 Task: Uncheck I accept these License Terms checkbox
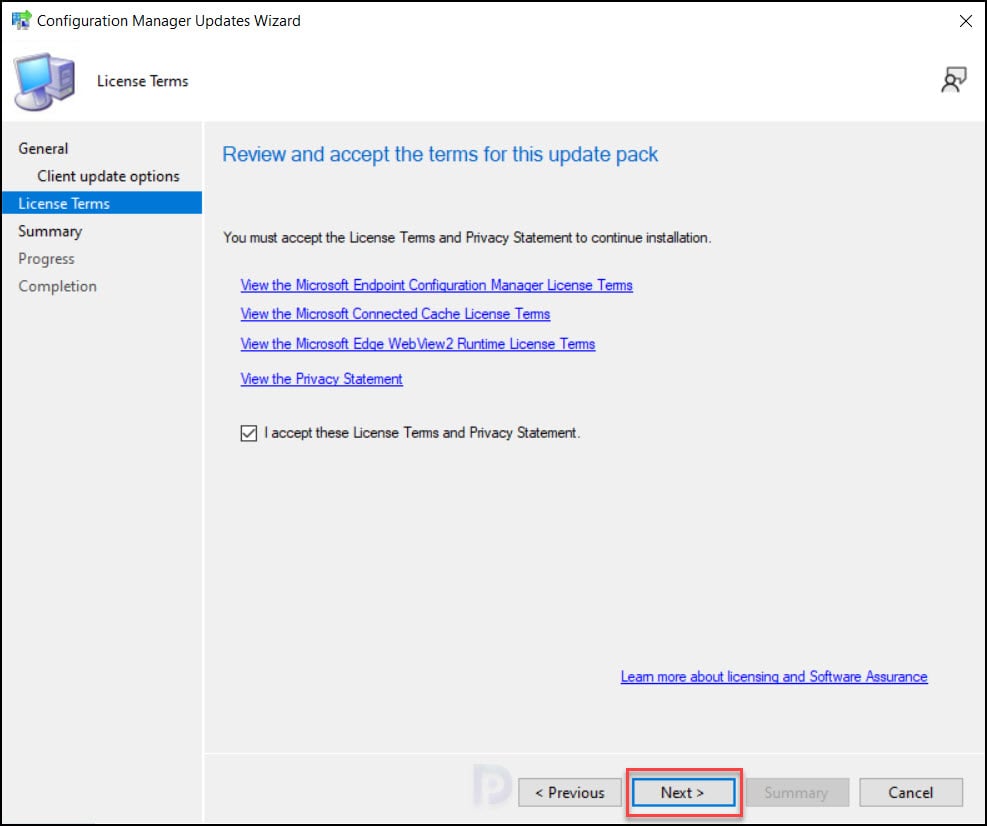[249, 433]
